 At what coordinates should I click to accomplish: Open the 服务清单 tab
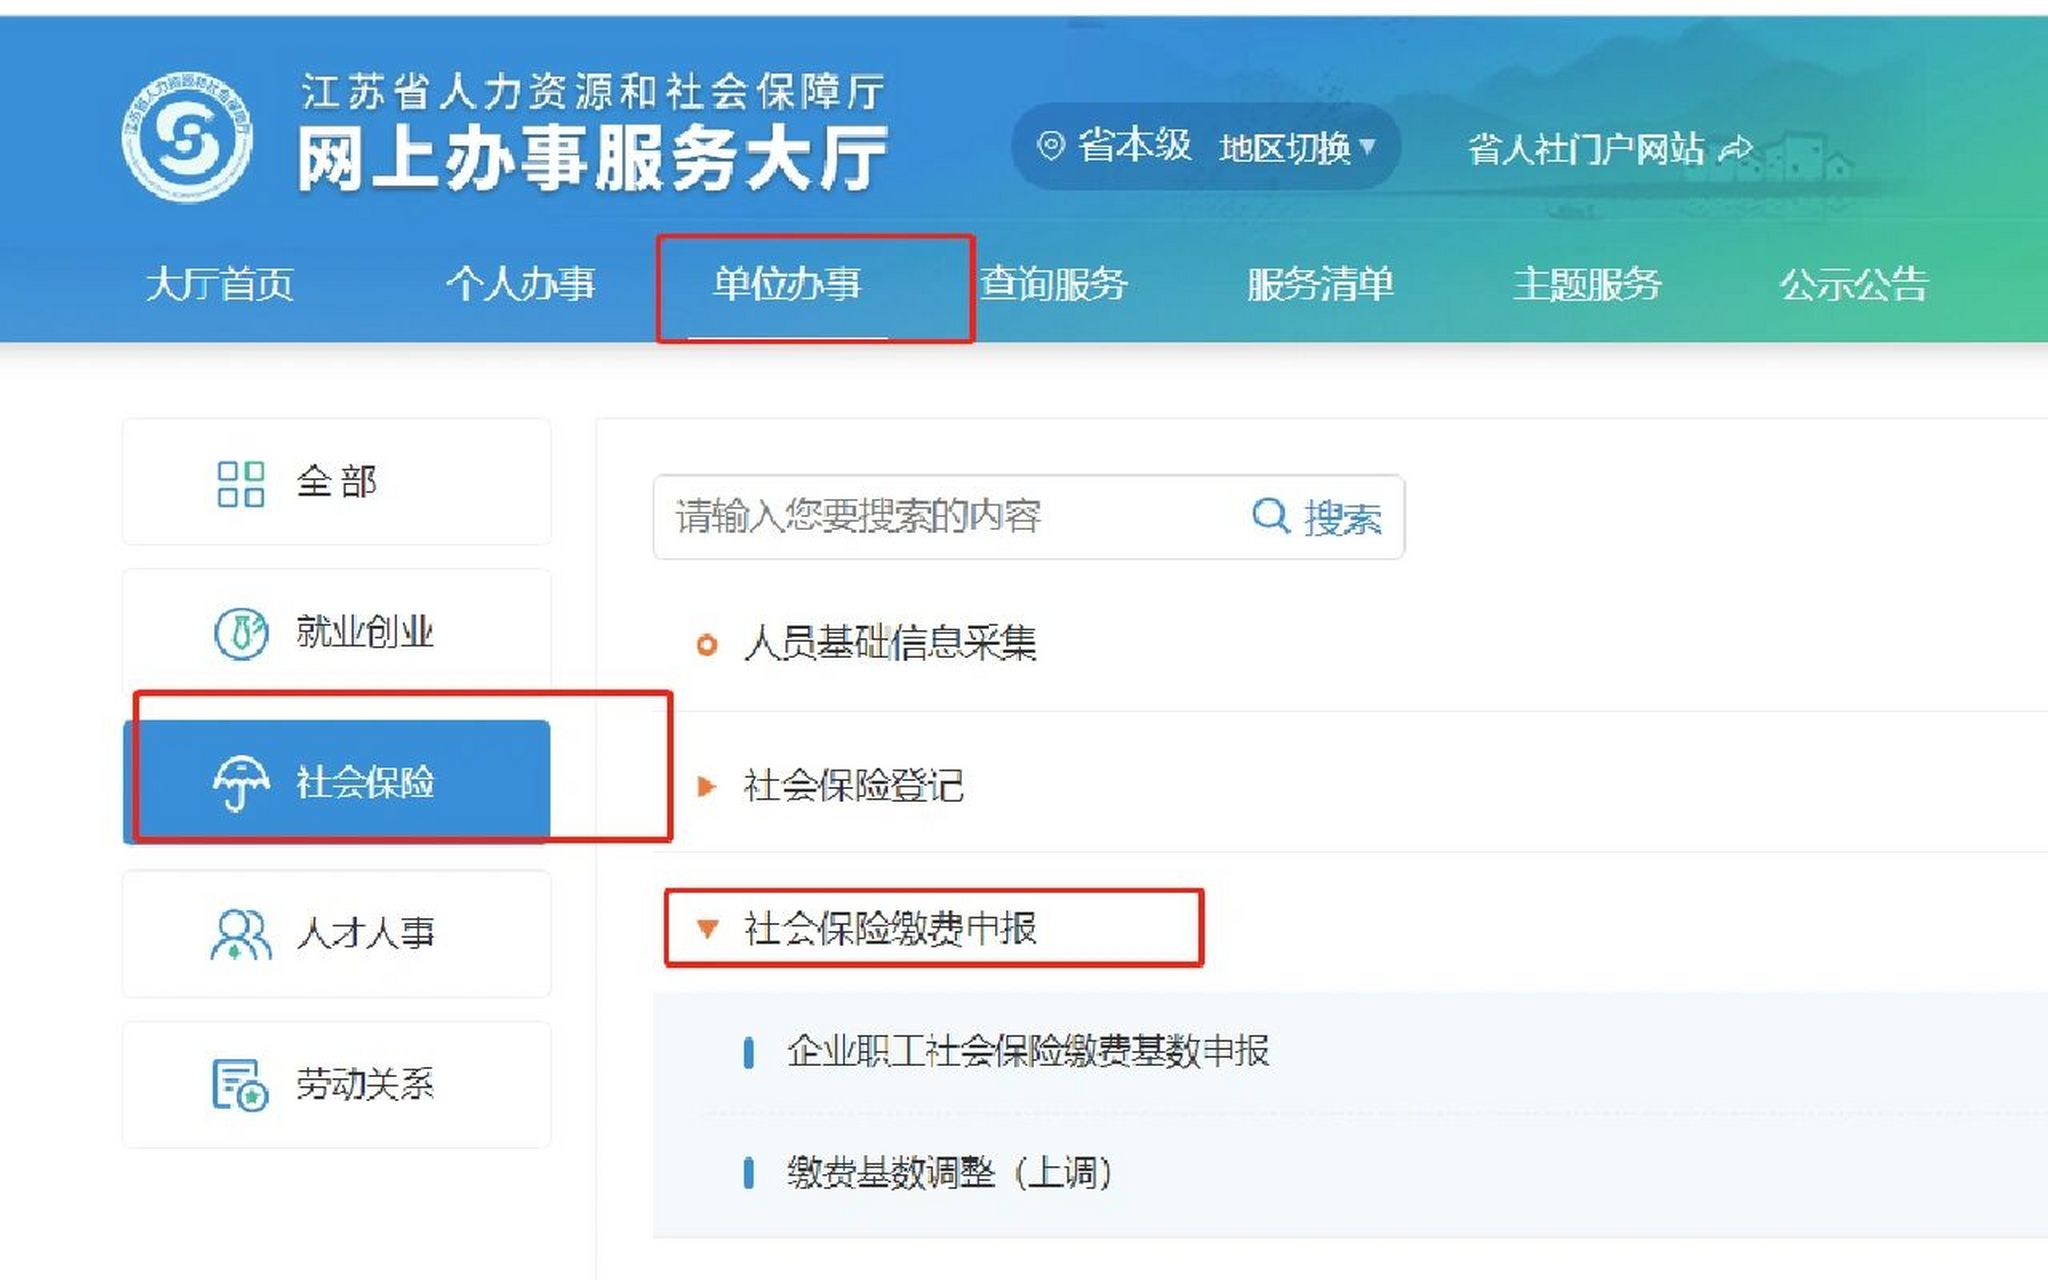tap(1320, 284)
